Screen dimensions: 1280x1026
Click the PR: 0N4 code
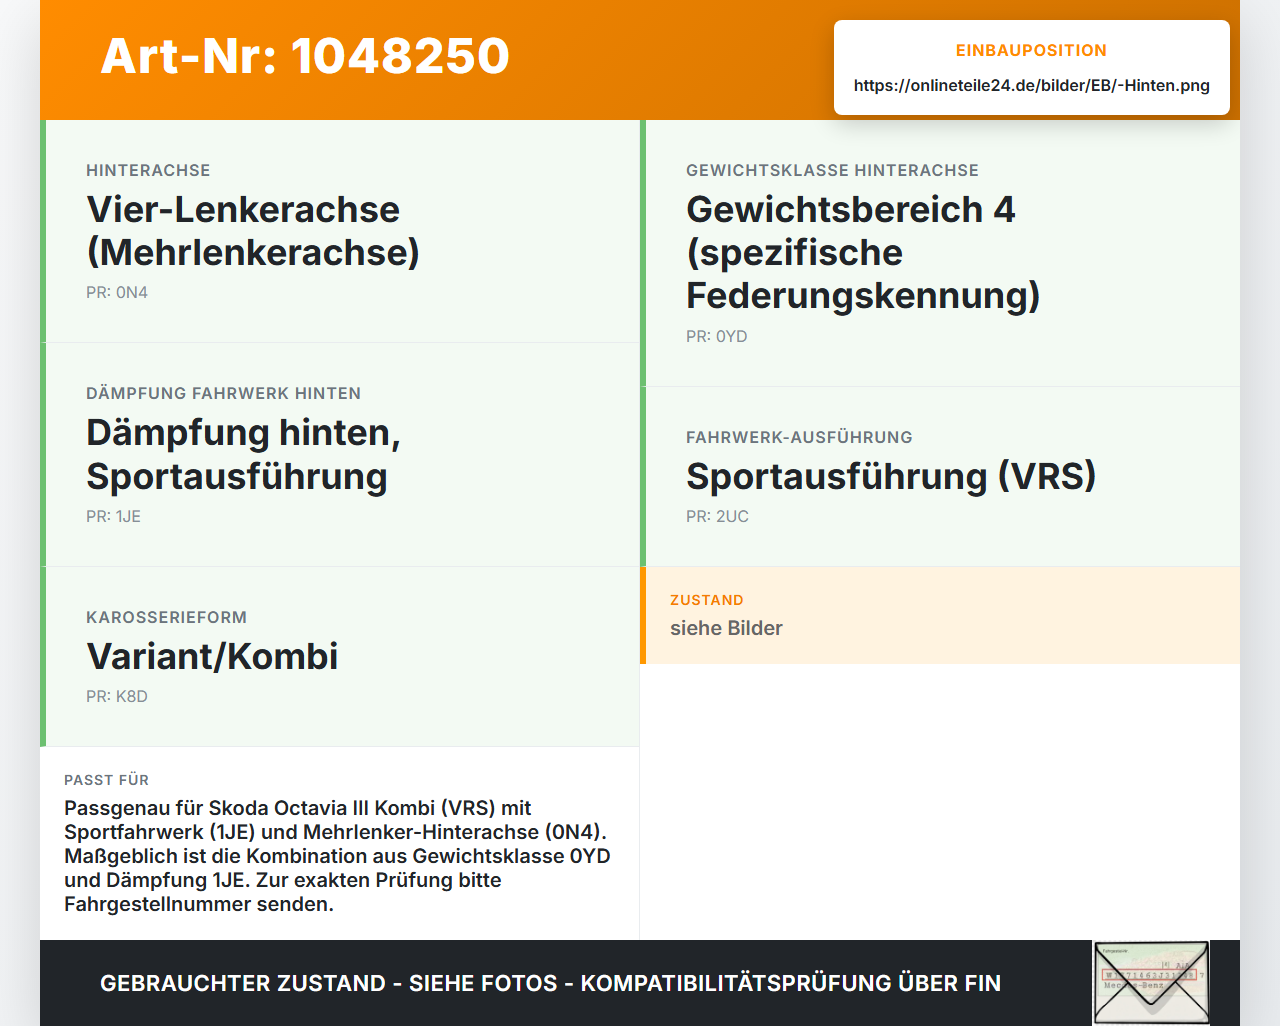[117, 292]
